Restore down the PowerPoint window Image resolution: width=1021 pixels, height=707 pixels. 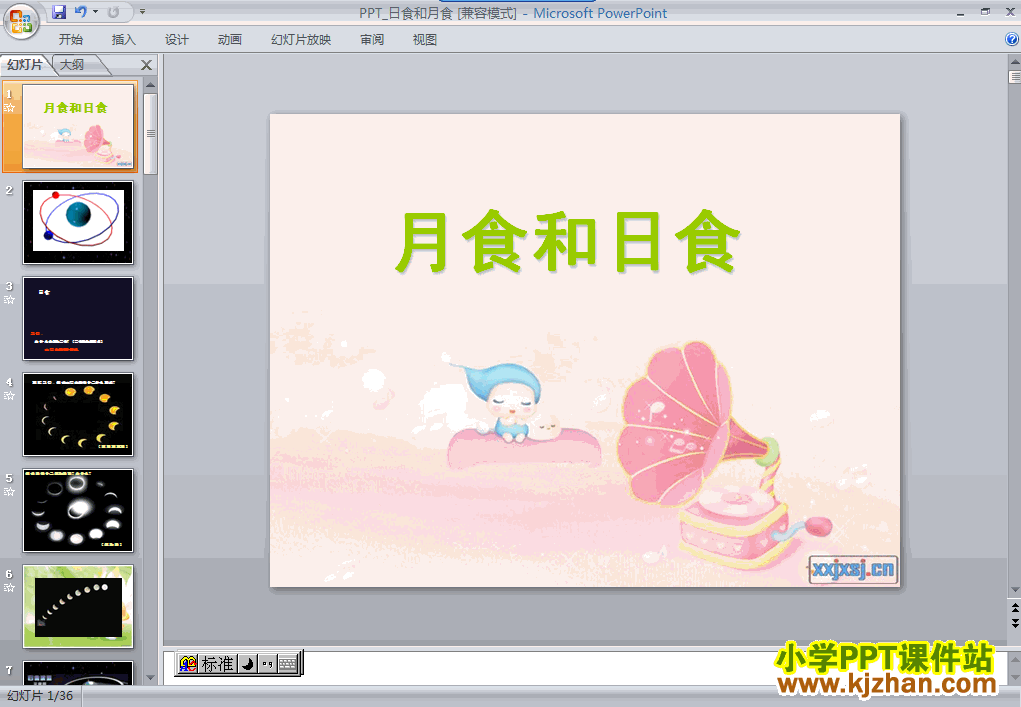[986, 12]
